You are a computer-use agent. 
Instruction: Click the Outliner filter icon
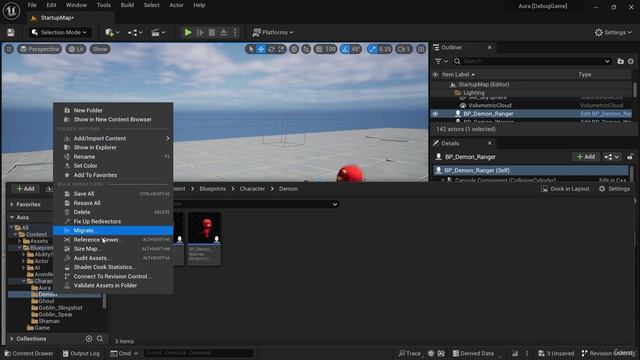[441, 61]
